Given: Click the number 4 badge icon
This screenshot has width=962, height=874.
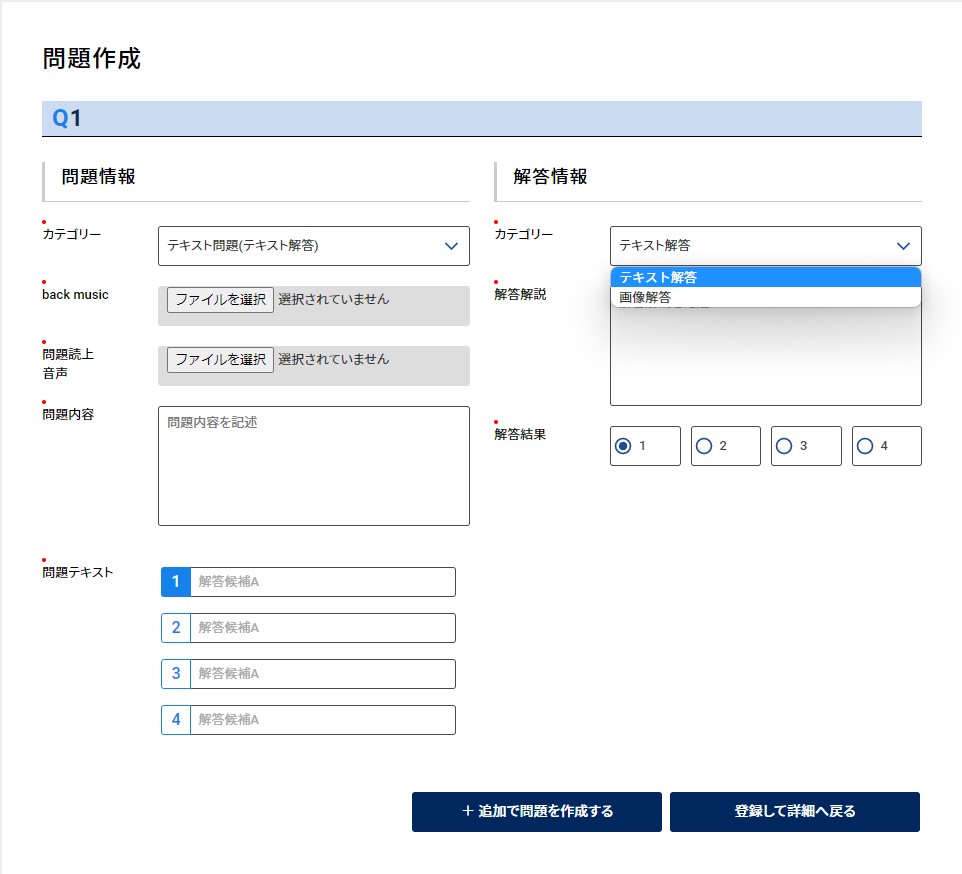Looking at the screenshot, I should coord(176,720).
